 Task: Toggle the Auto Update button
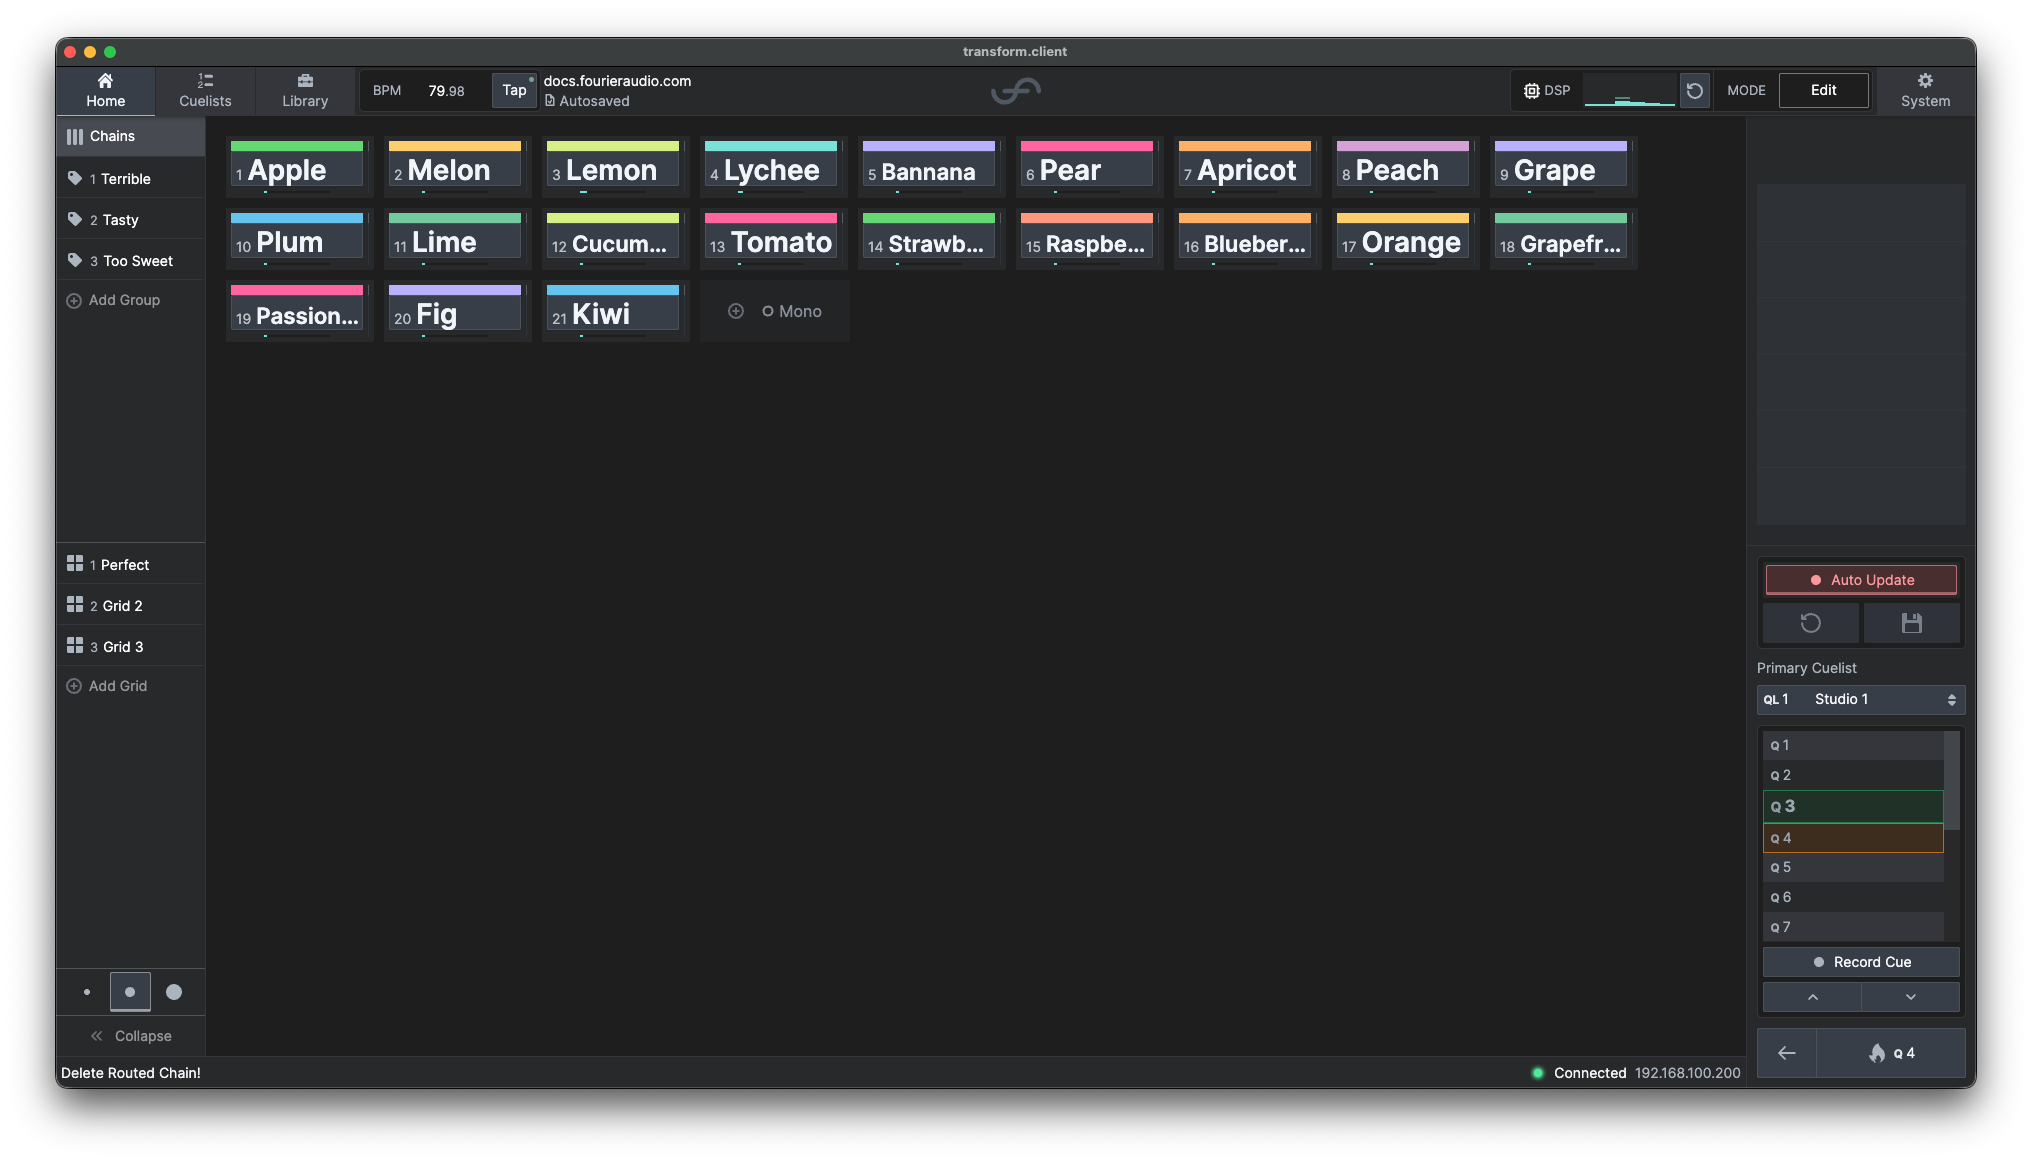pos(1861,580)
